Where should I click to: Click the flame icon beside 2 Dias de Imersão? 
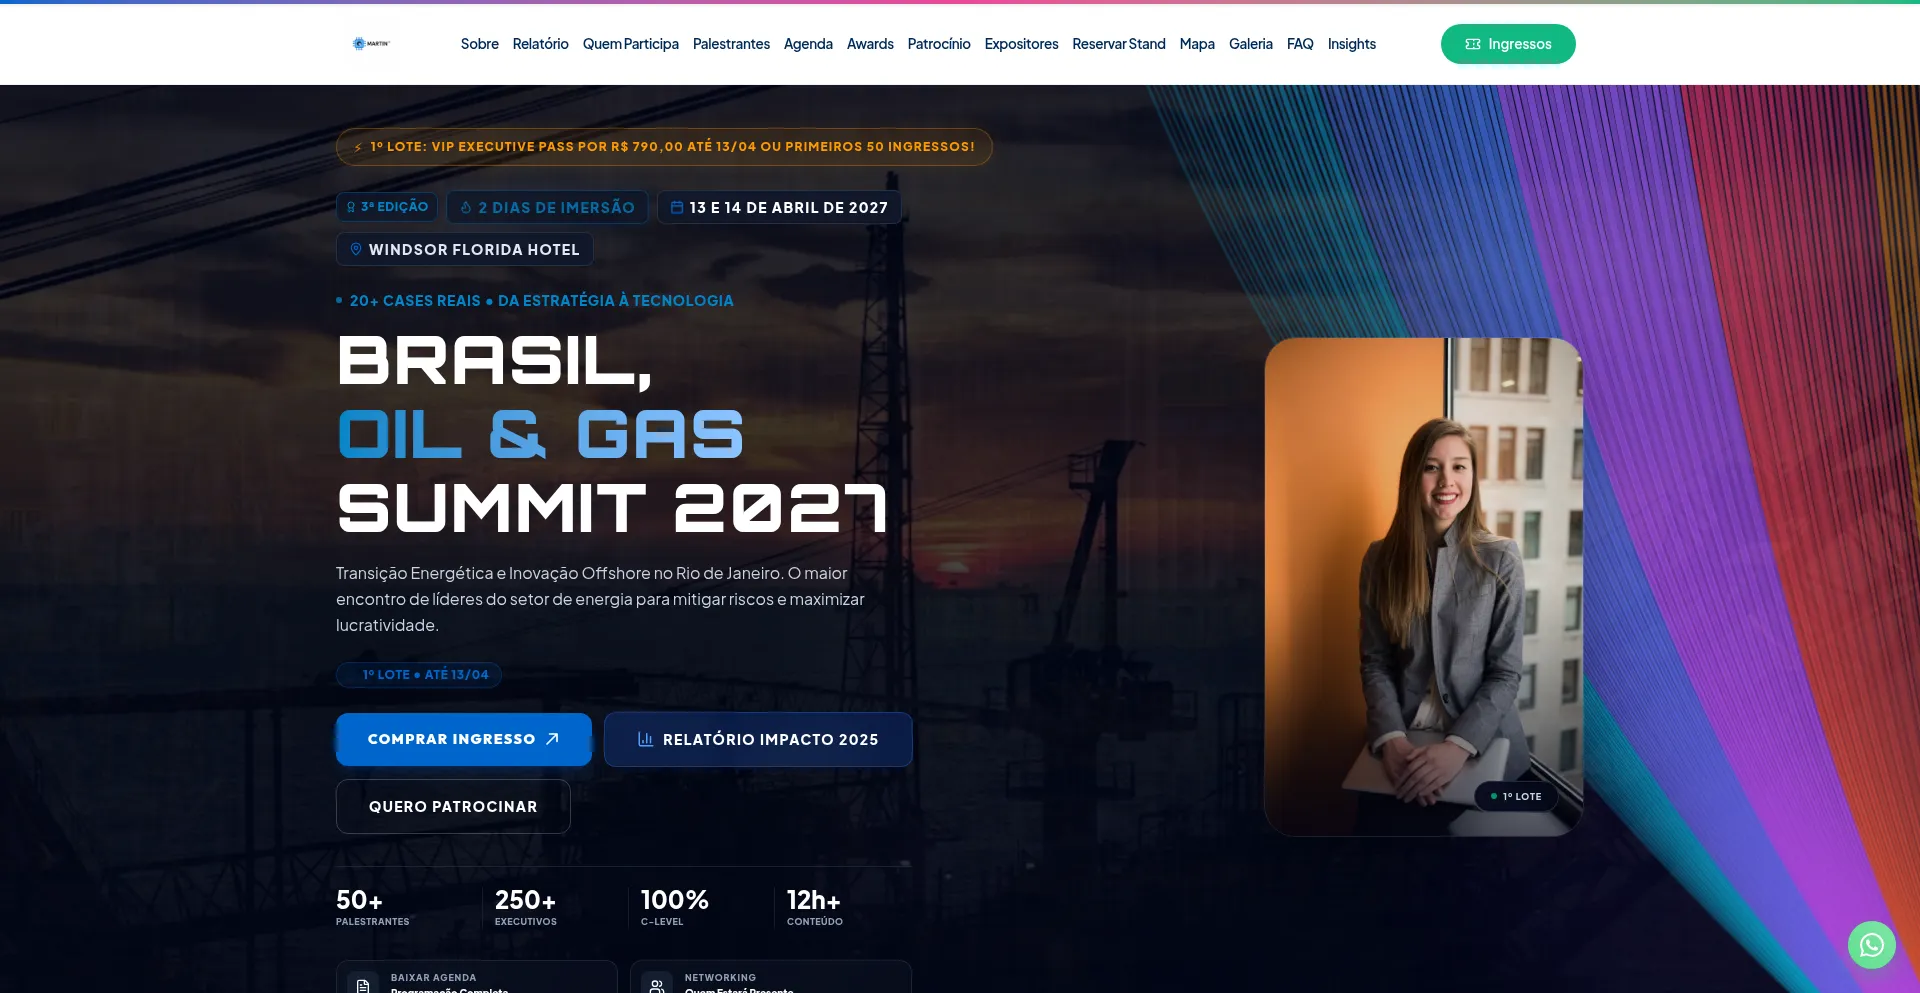466,207
